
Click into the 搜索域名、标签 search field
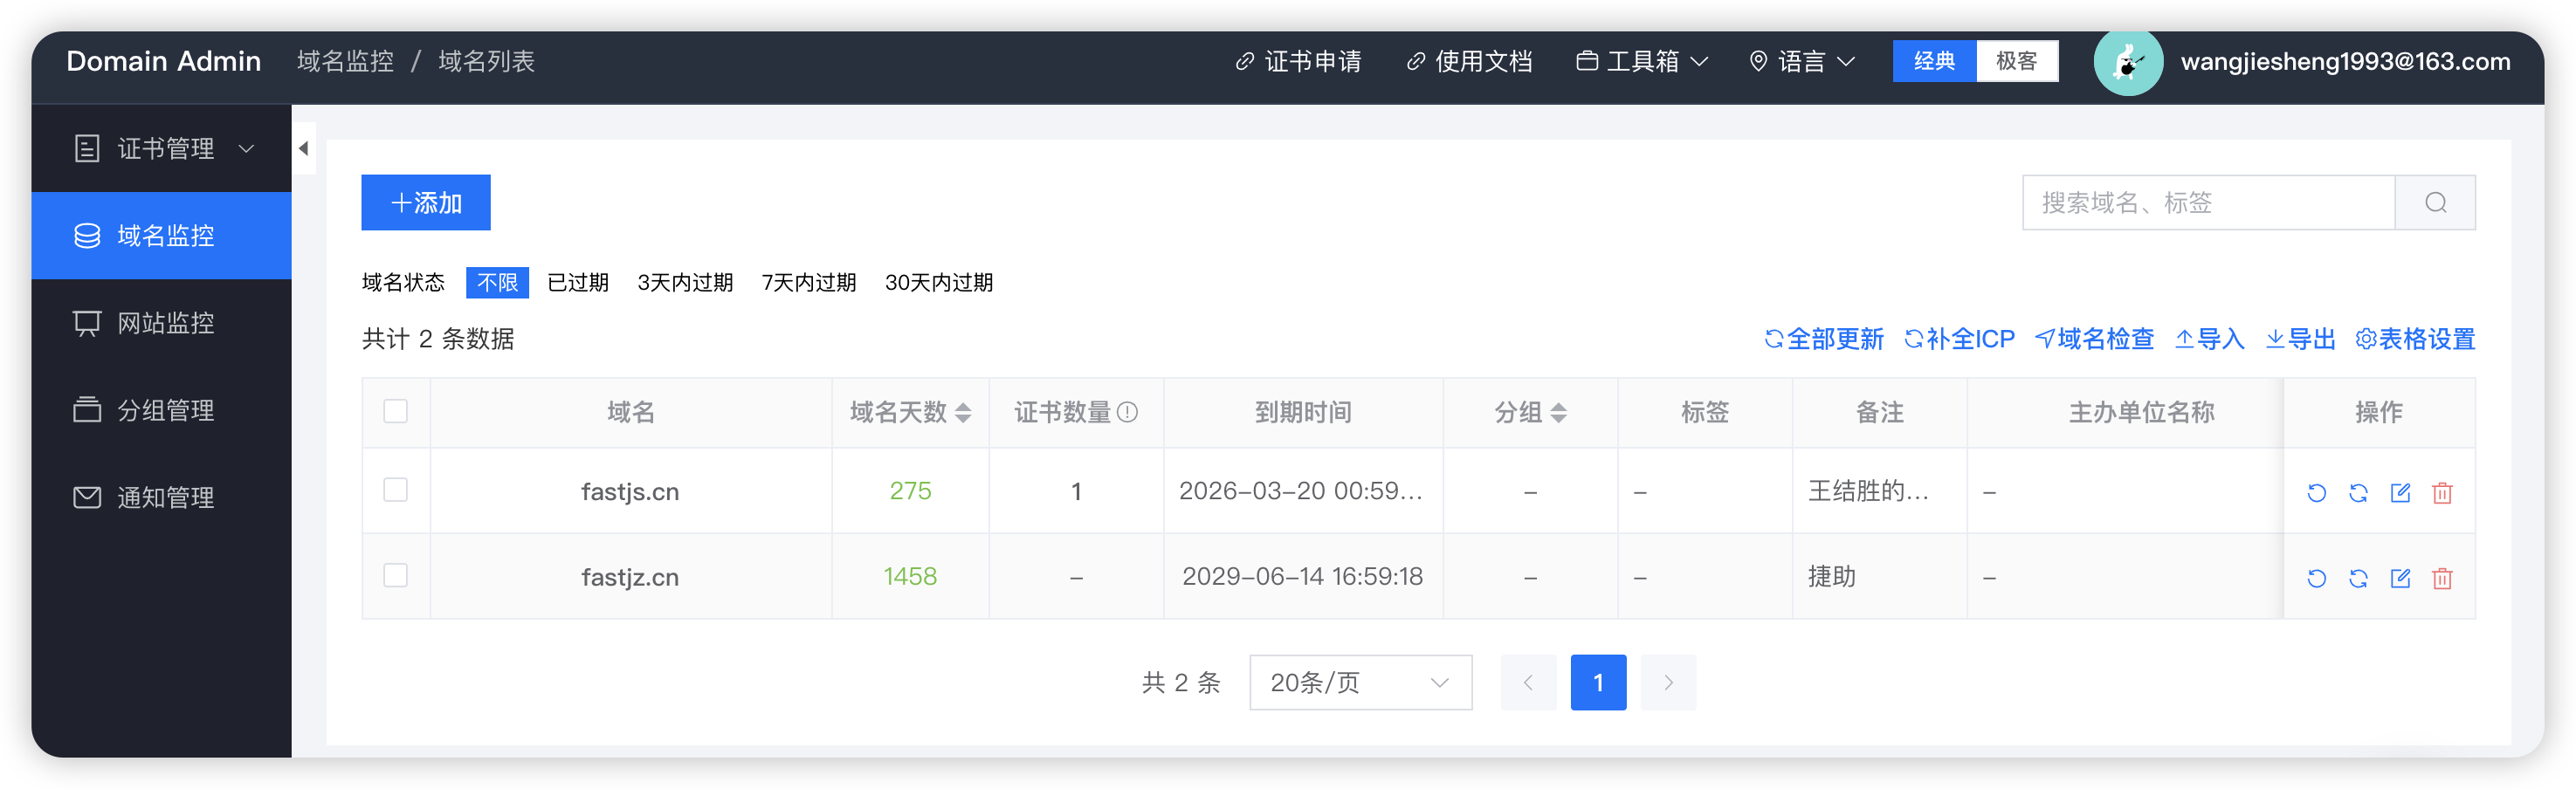pos(2209,203)
